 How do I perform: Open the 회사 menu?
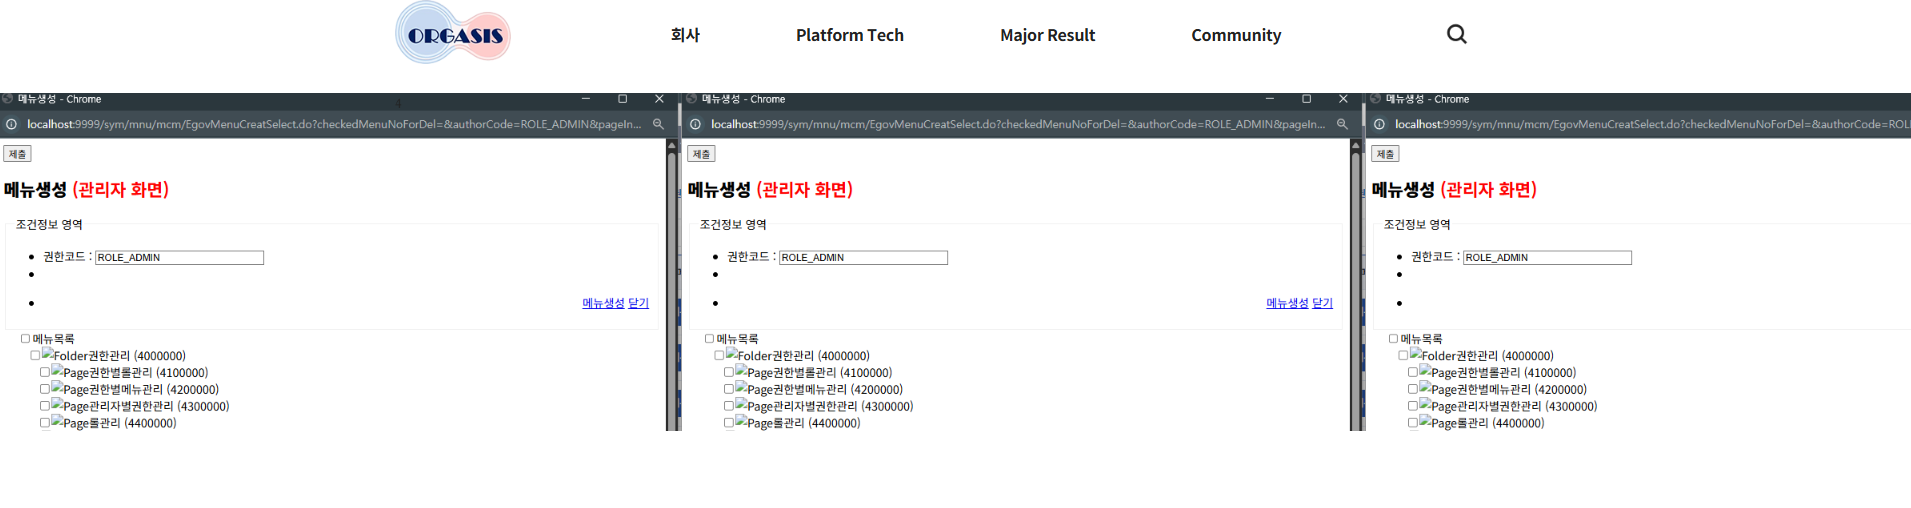(x=685, y=35)
